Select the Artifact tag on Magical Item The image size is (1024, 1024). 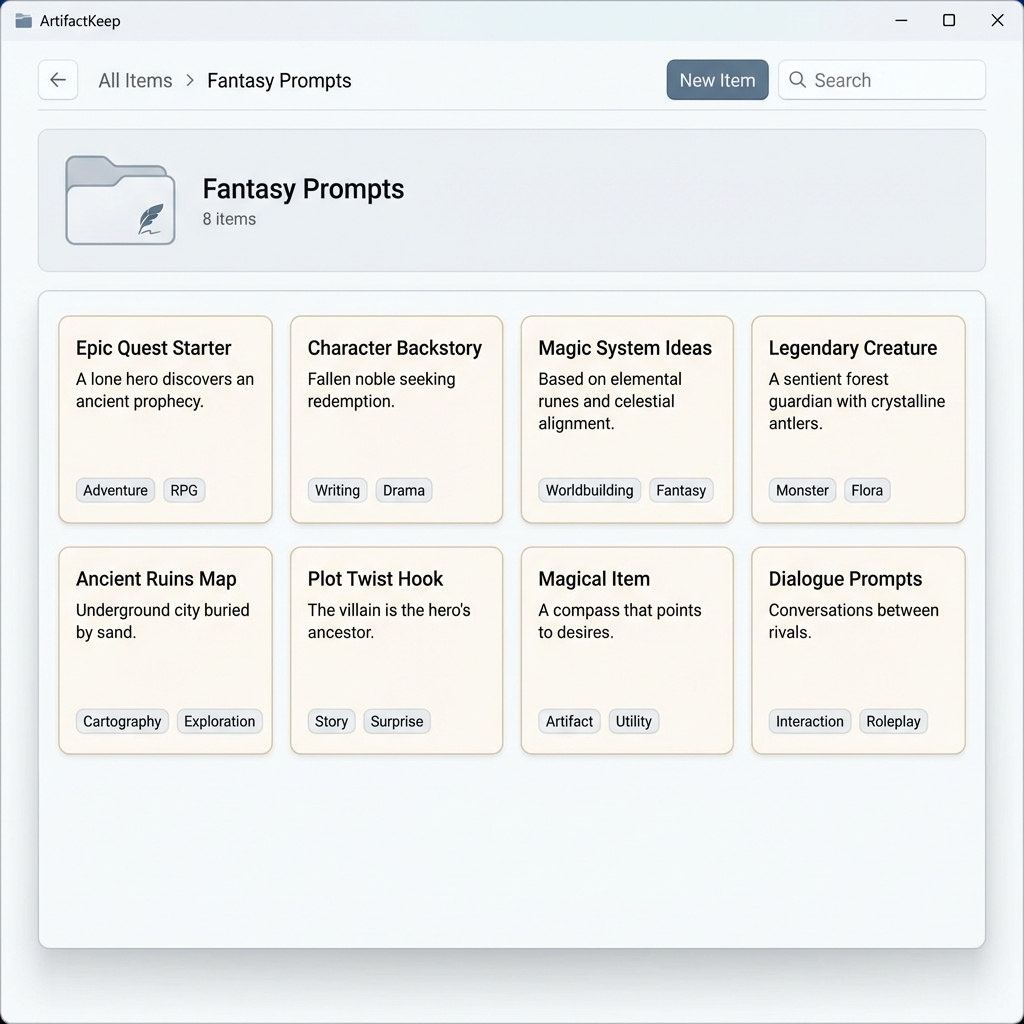click(568, 721)
